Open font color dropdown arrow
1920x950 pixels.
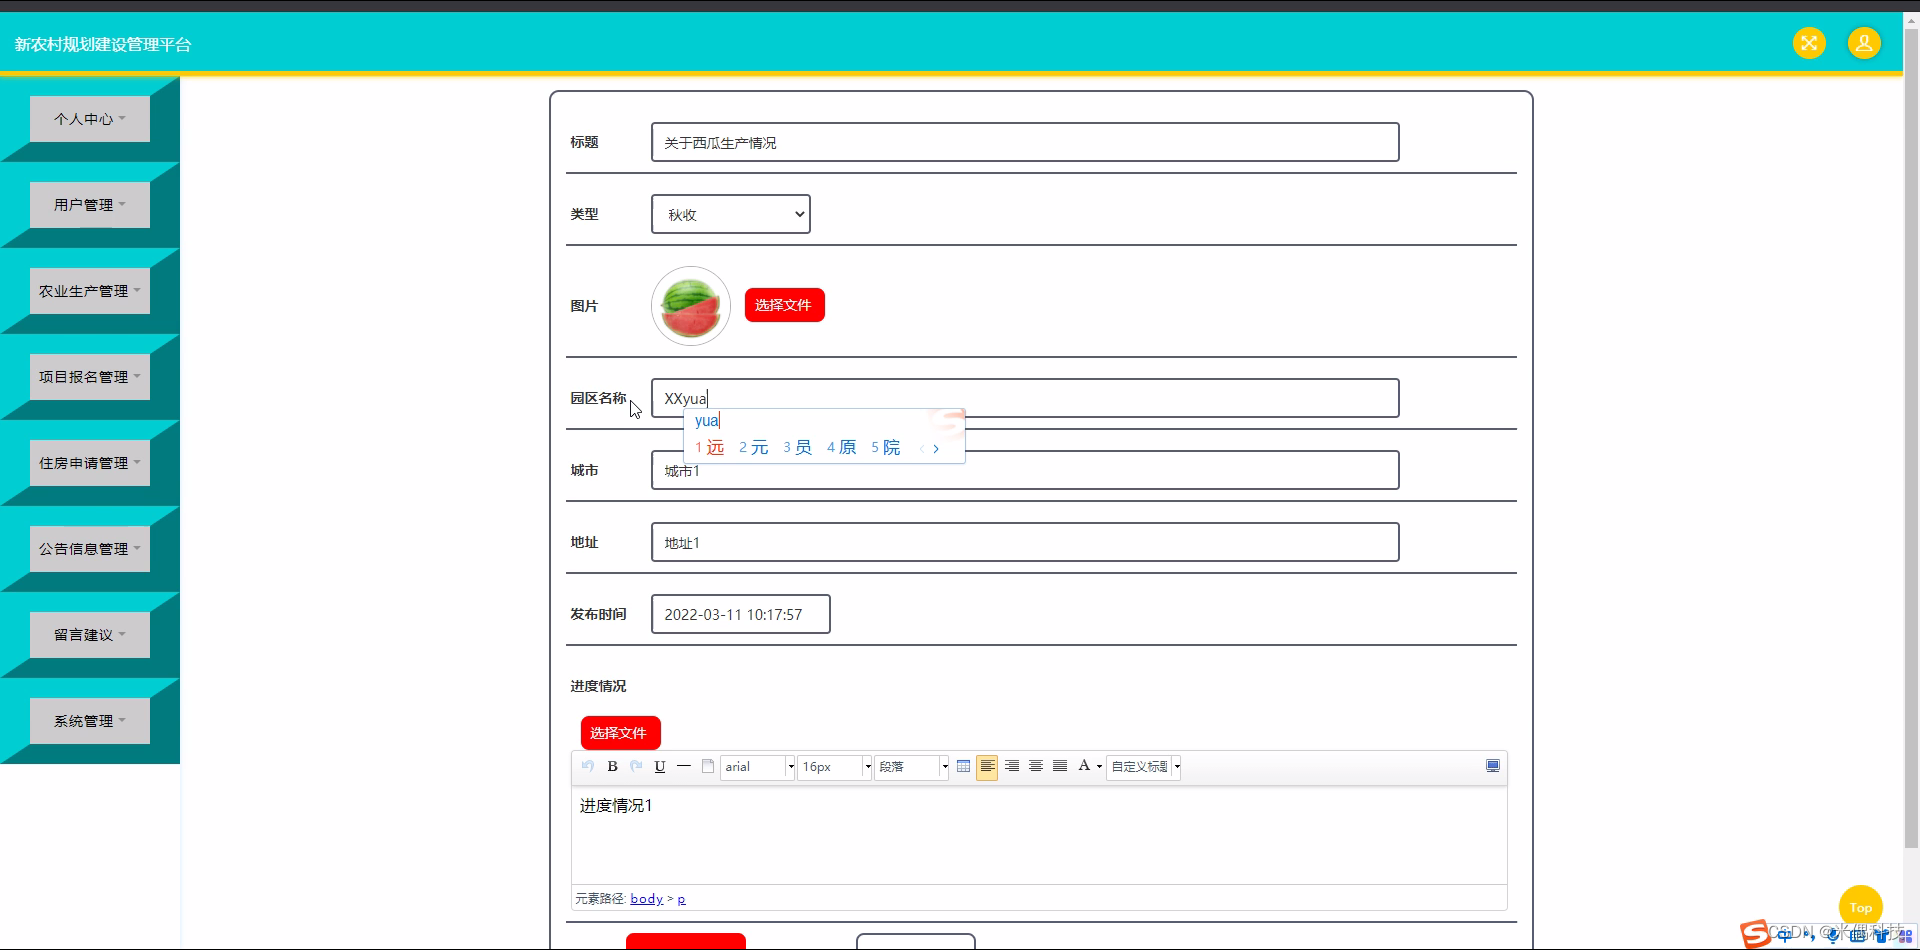[1099, 767]
